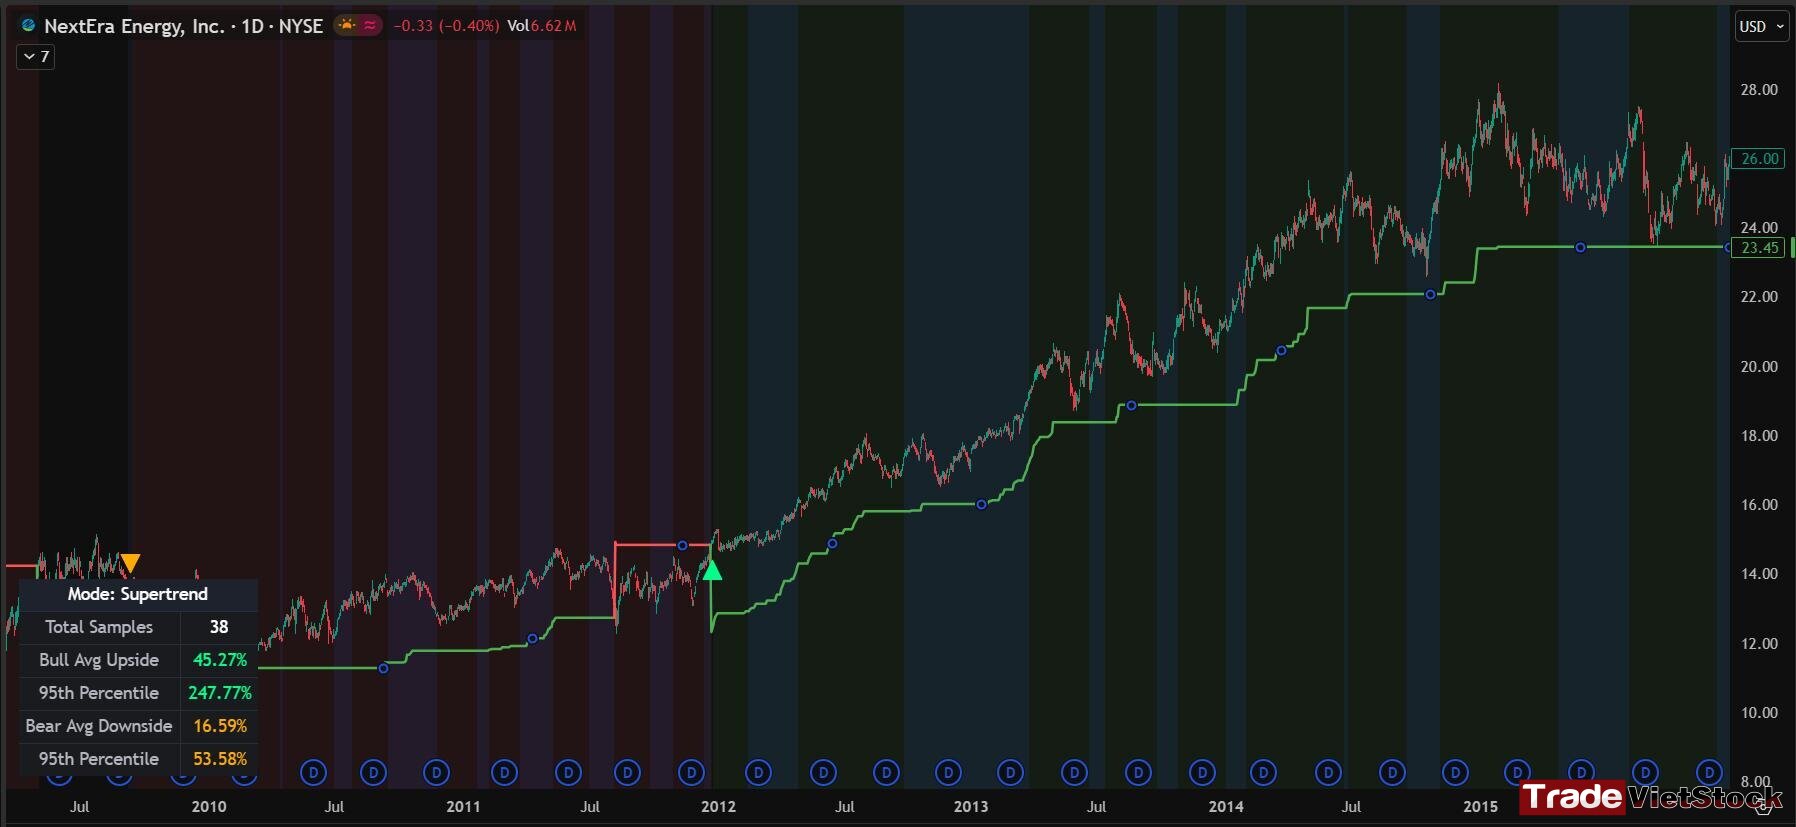Open the USD currency dropdown

1761,27
